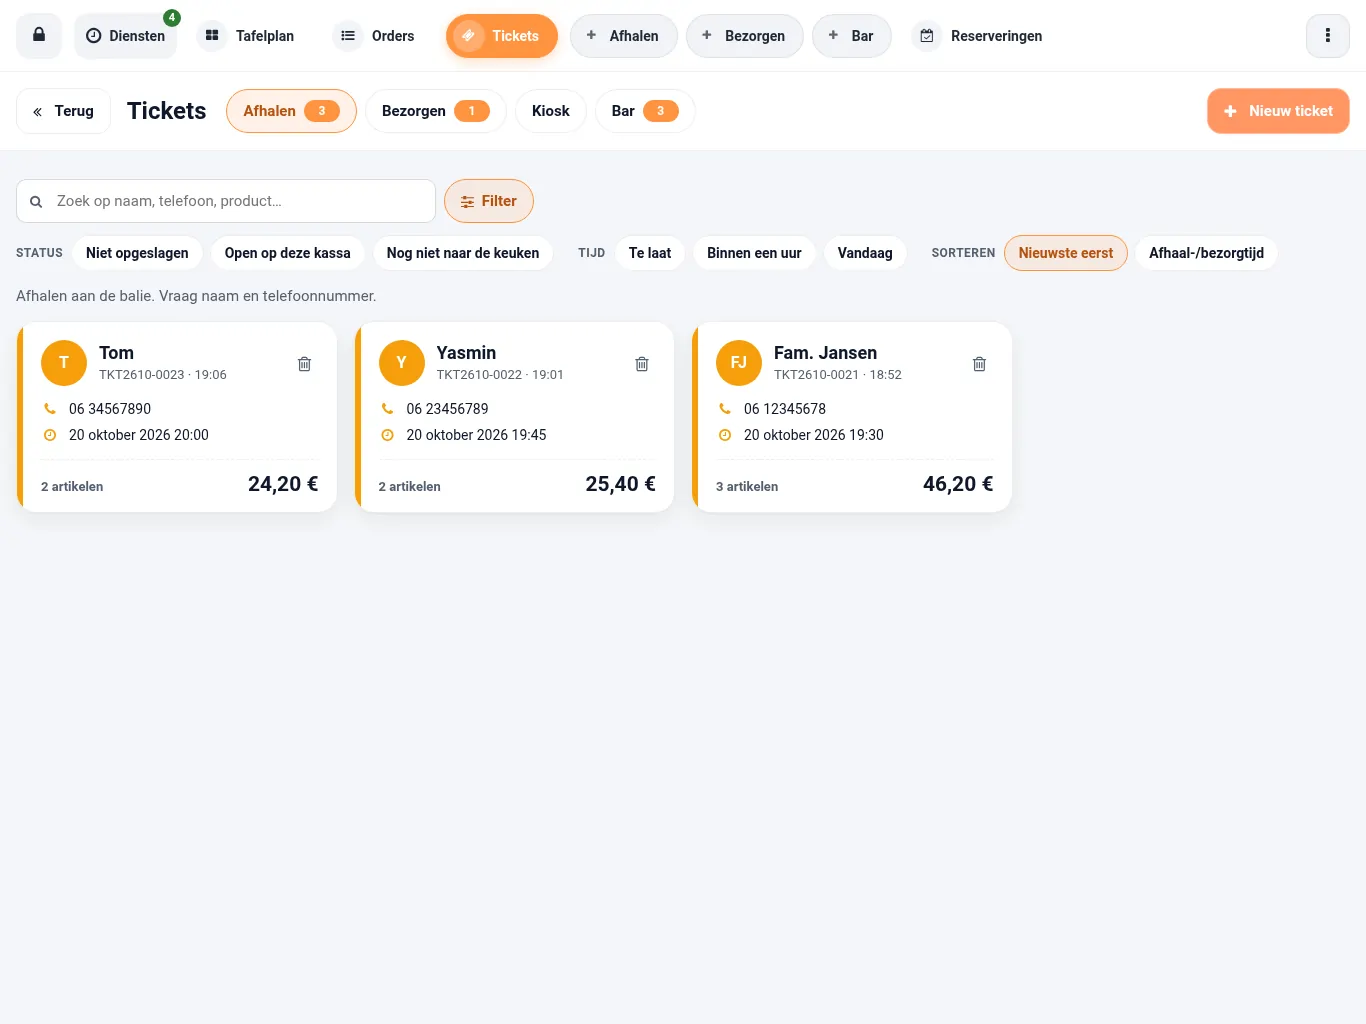Open ticket total 24,20 €
Viewport: 1366px width, 1024px height.
[283, 484]
